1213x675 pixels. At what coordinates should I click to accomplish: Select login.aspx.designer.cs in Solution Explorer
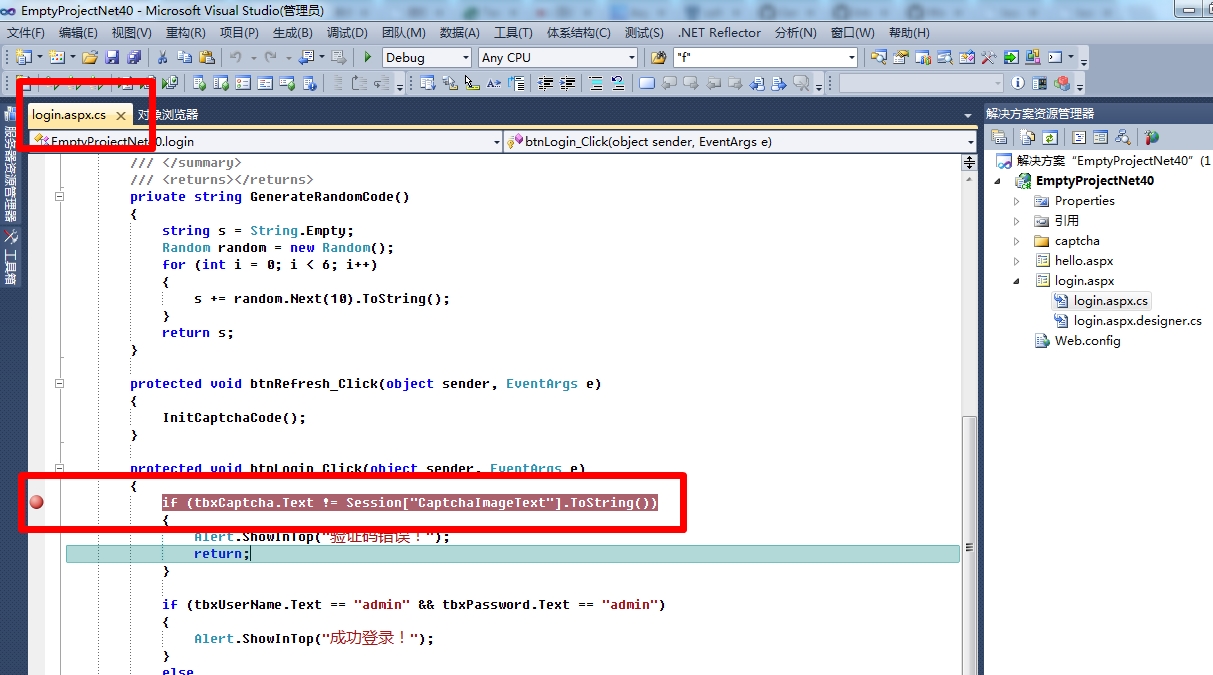1137,321
